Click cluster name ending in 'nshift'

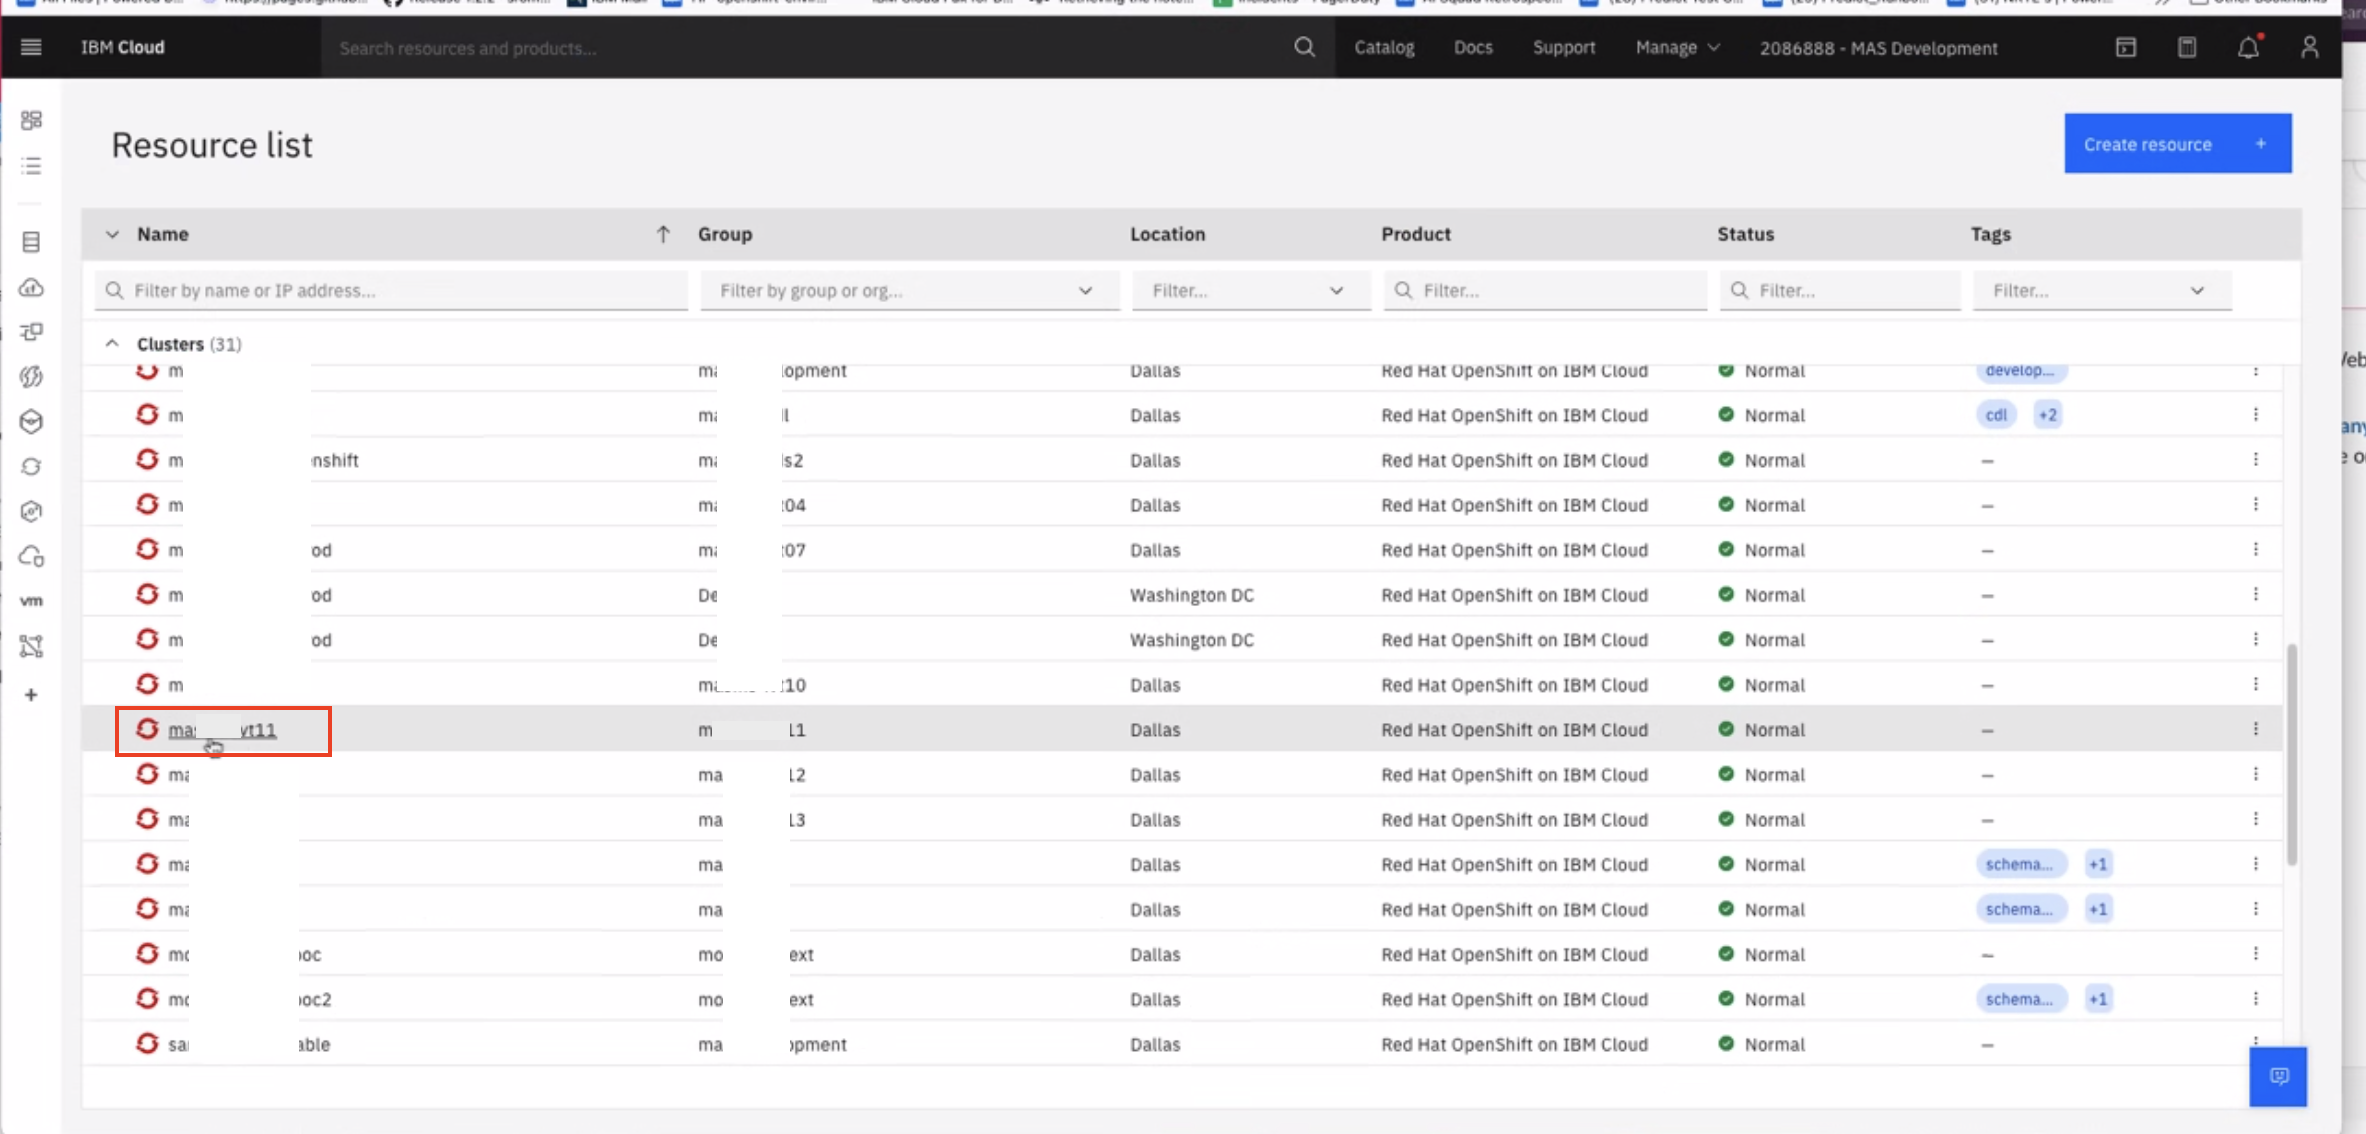(263, 460)
